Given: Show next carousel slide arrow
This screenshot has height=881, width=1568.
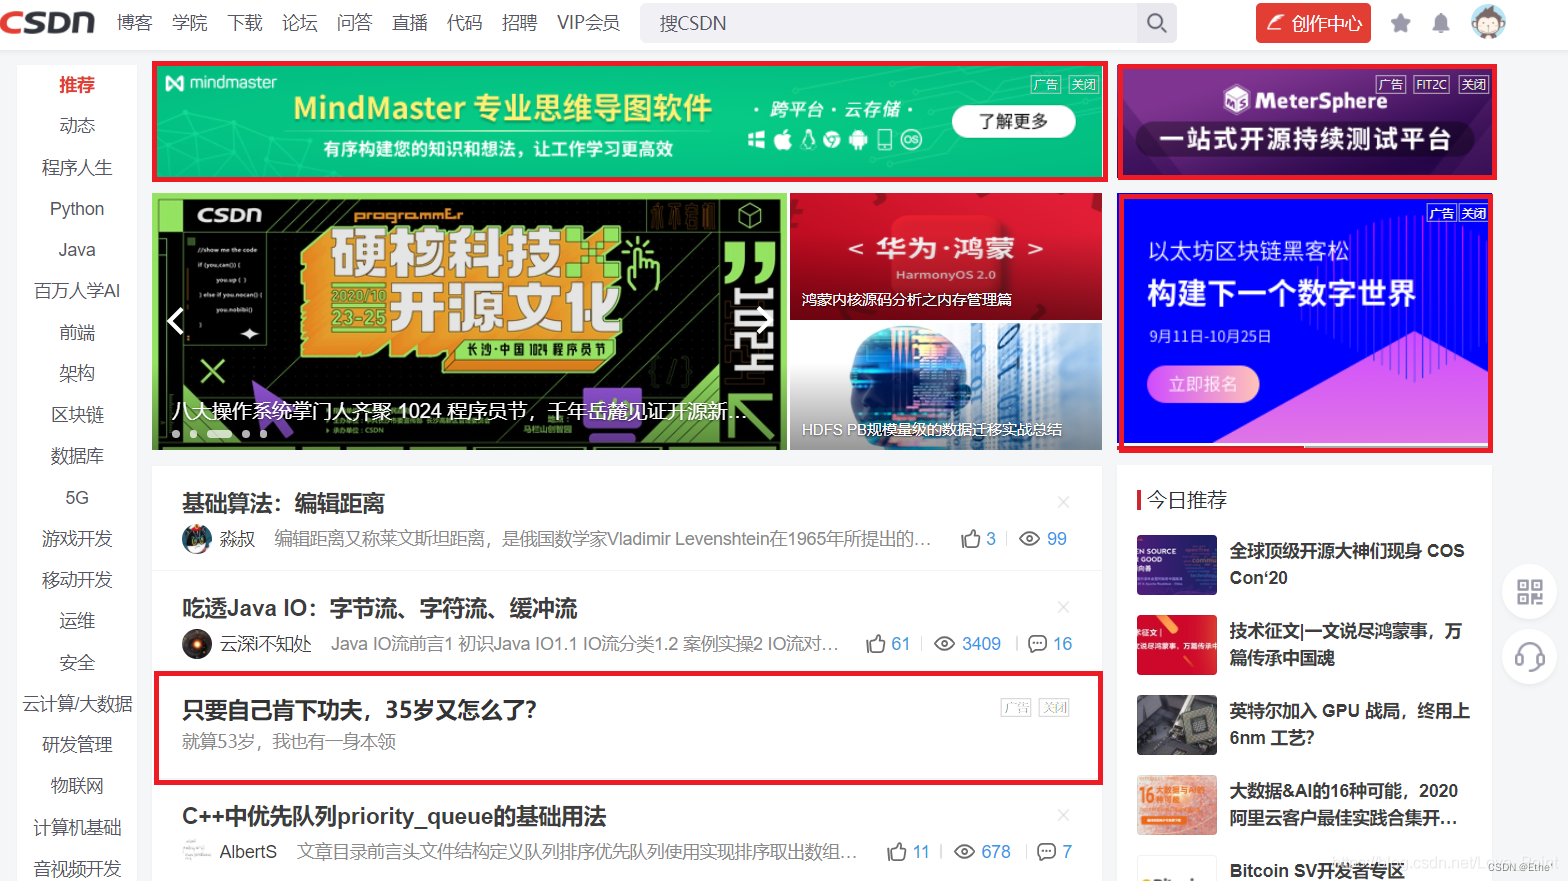Looking at the screenshot, I should click(x=763, y=321).
